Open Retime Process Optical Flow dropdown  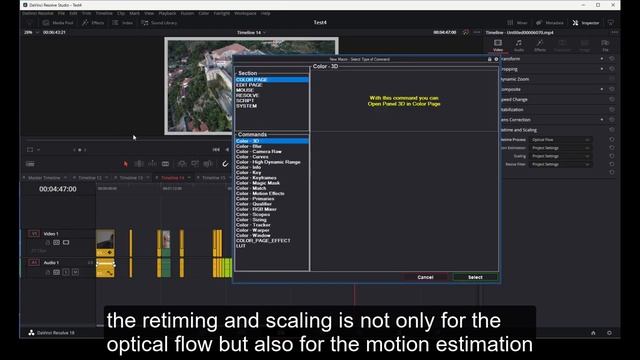click(560, 140)
